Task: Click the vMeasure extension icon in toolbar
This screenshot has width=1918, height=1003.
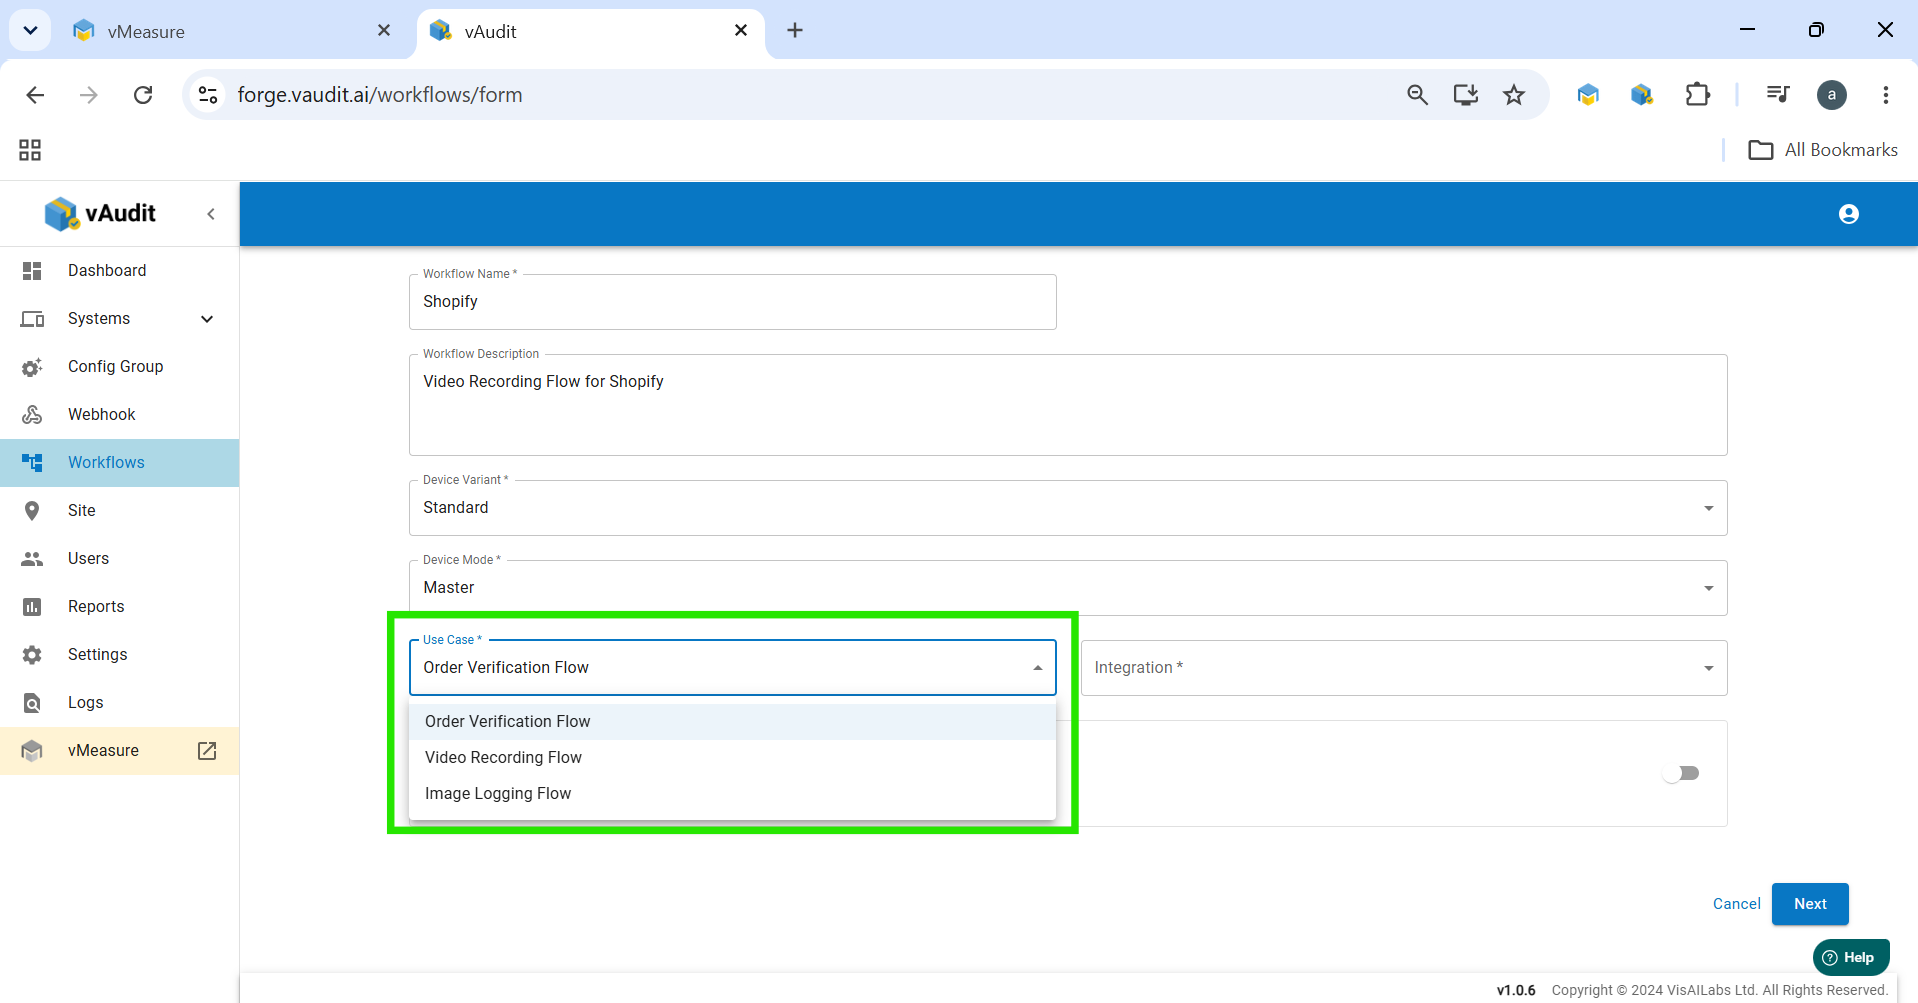Action: [1588, 95]
